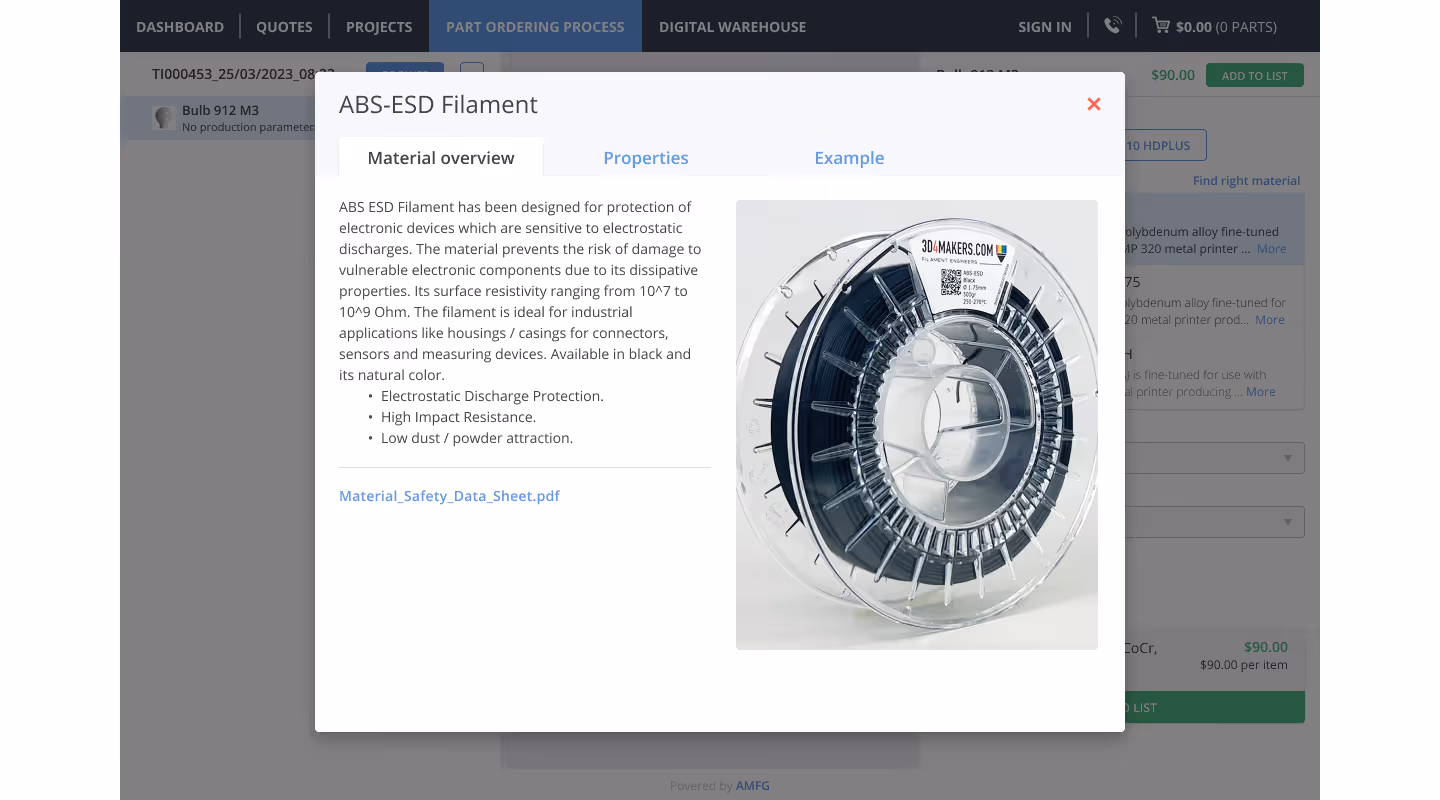This screenshot has width=1440, height=800.
Task: Switch to the Properties tab
Action: 646,157
